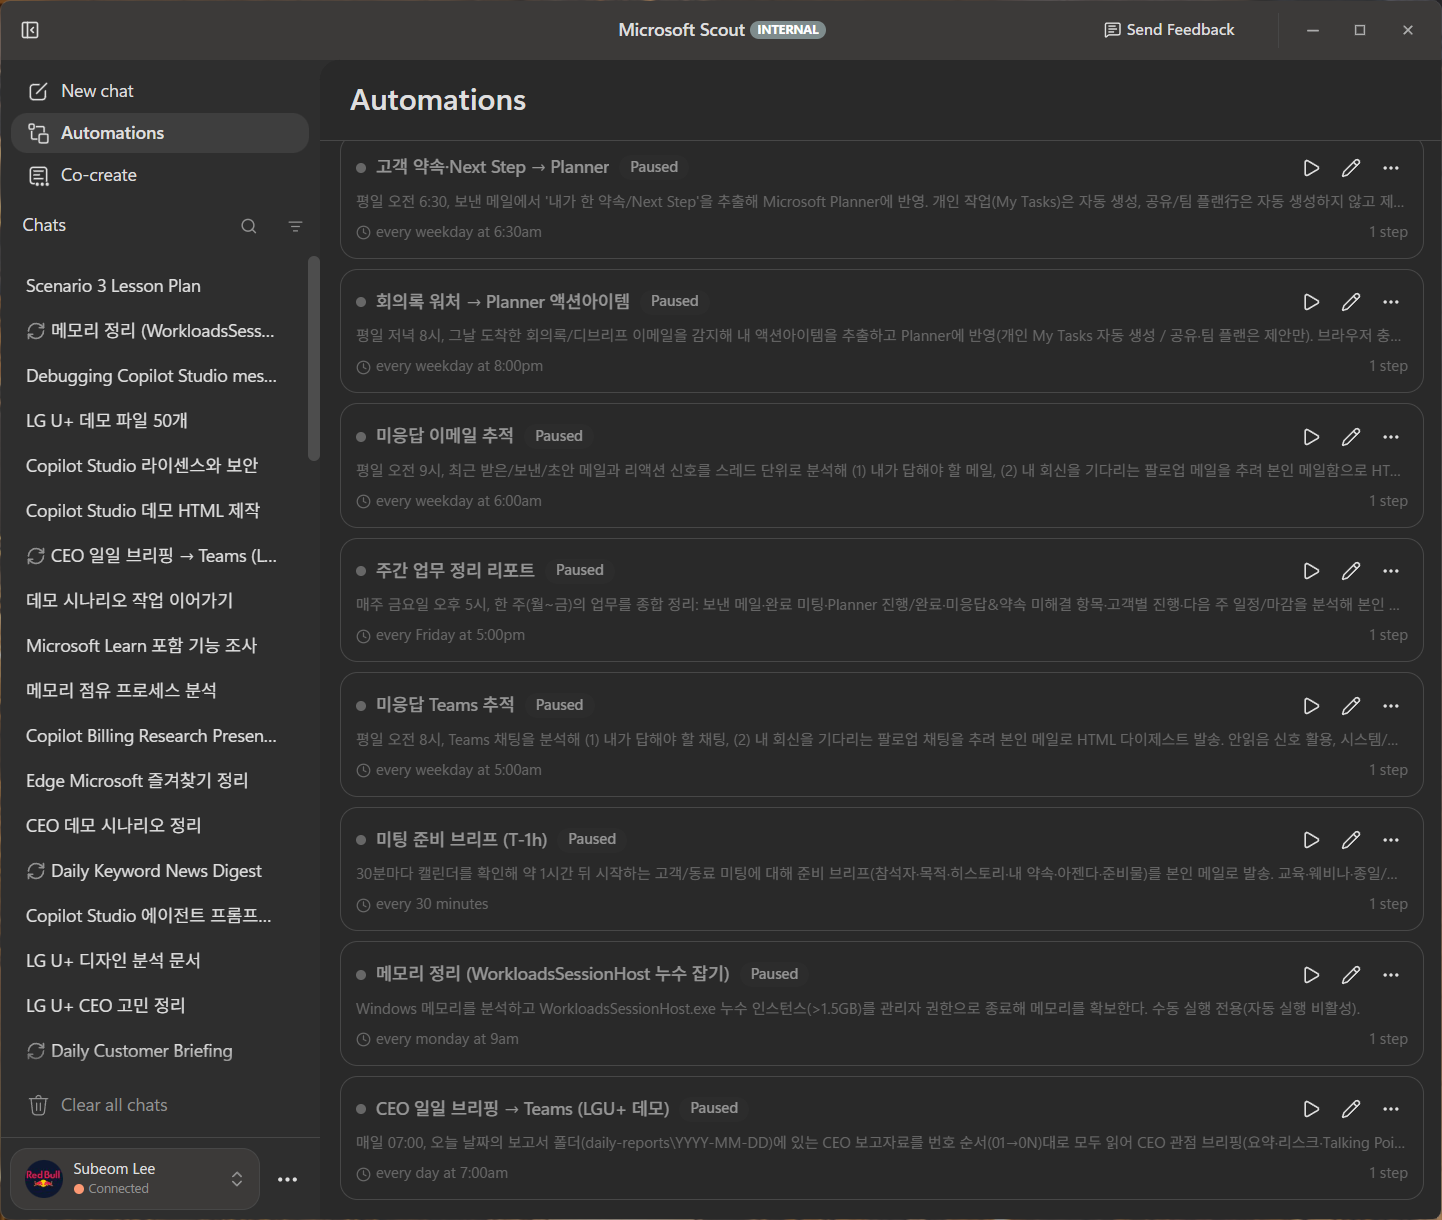Edit the 주간 업무 정리 리포트 automation
1442x1220 pixels.
tap(1351, 571)
